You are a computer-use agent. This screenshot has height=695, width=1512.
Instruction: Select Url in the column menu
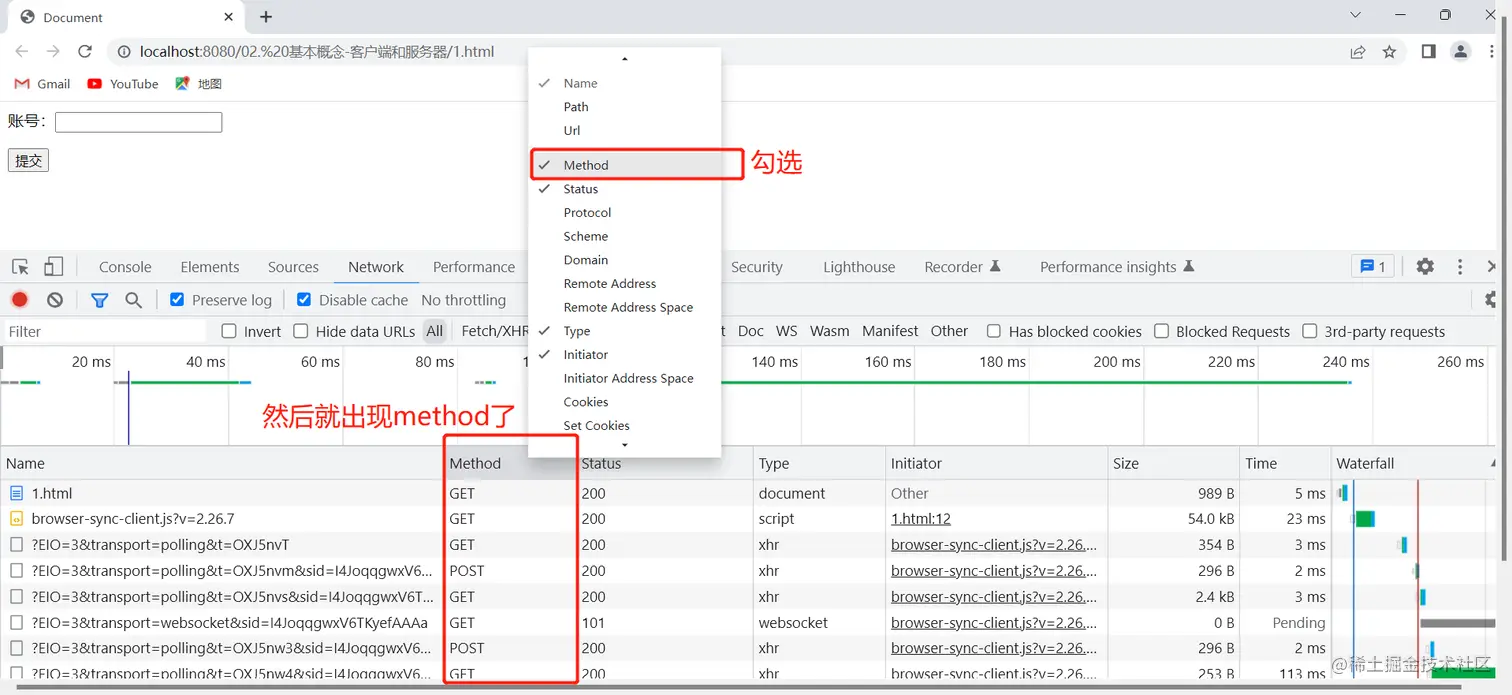pos(625,130)
